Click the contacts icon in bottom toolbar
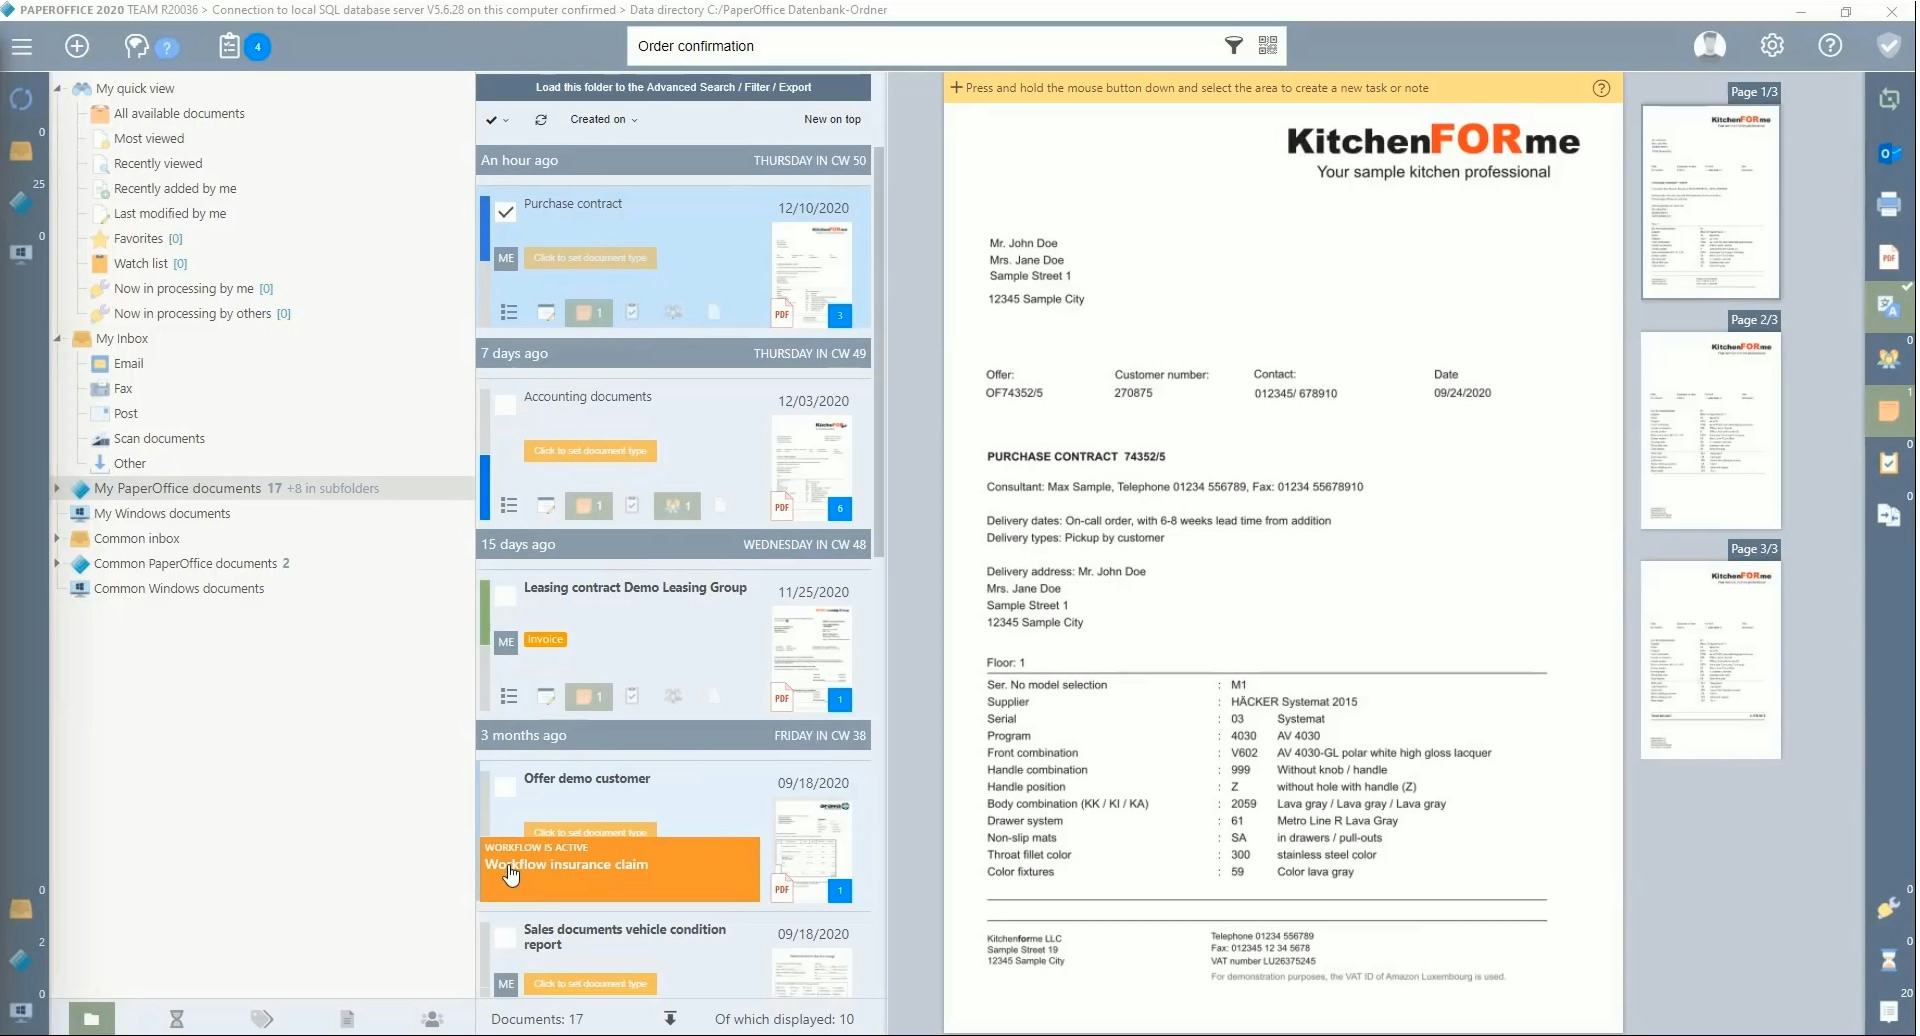The image size is (1920, 1036). coord(432,1018)
